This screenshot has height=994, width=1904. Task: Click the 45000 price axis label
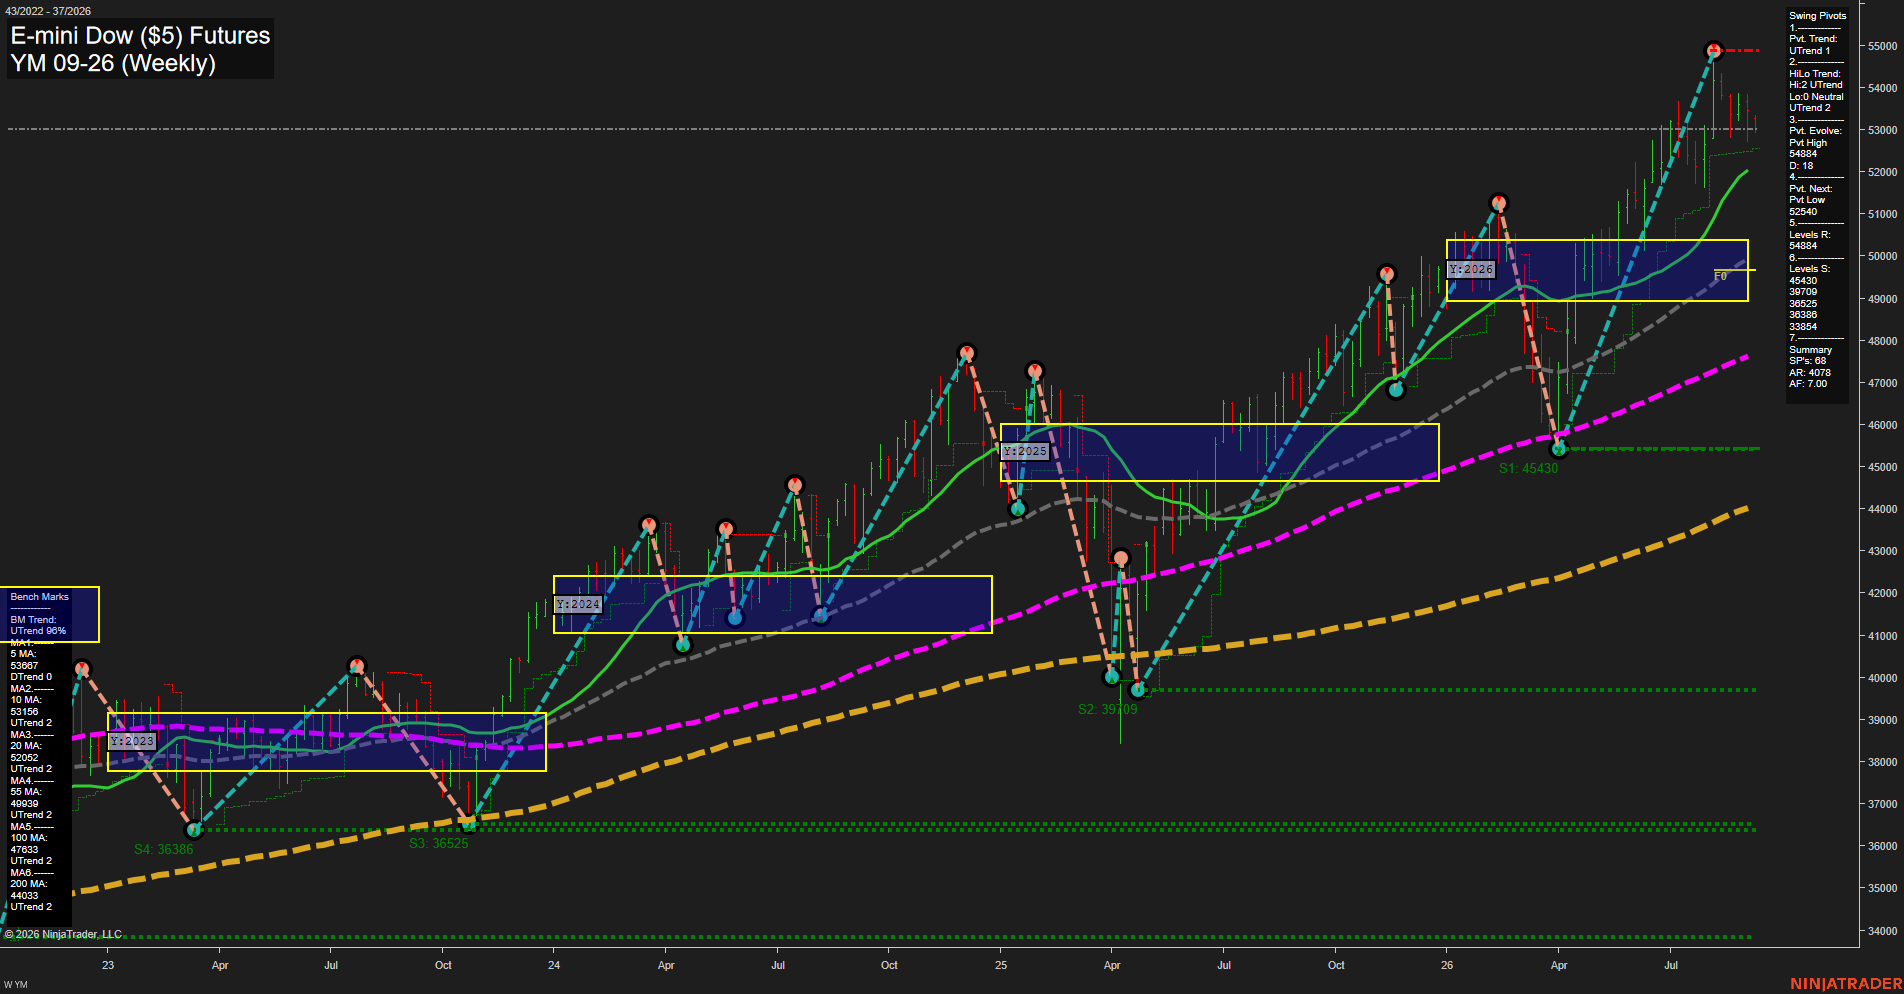pyautogui.click(x=1882, y=467)
